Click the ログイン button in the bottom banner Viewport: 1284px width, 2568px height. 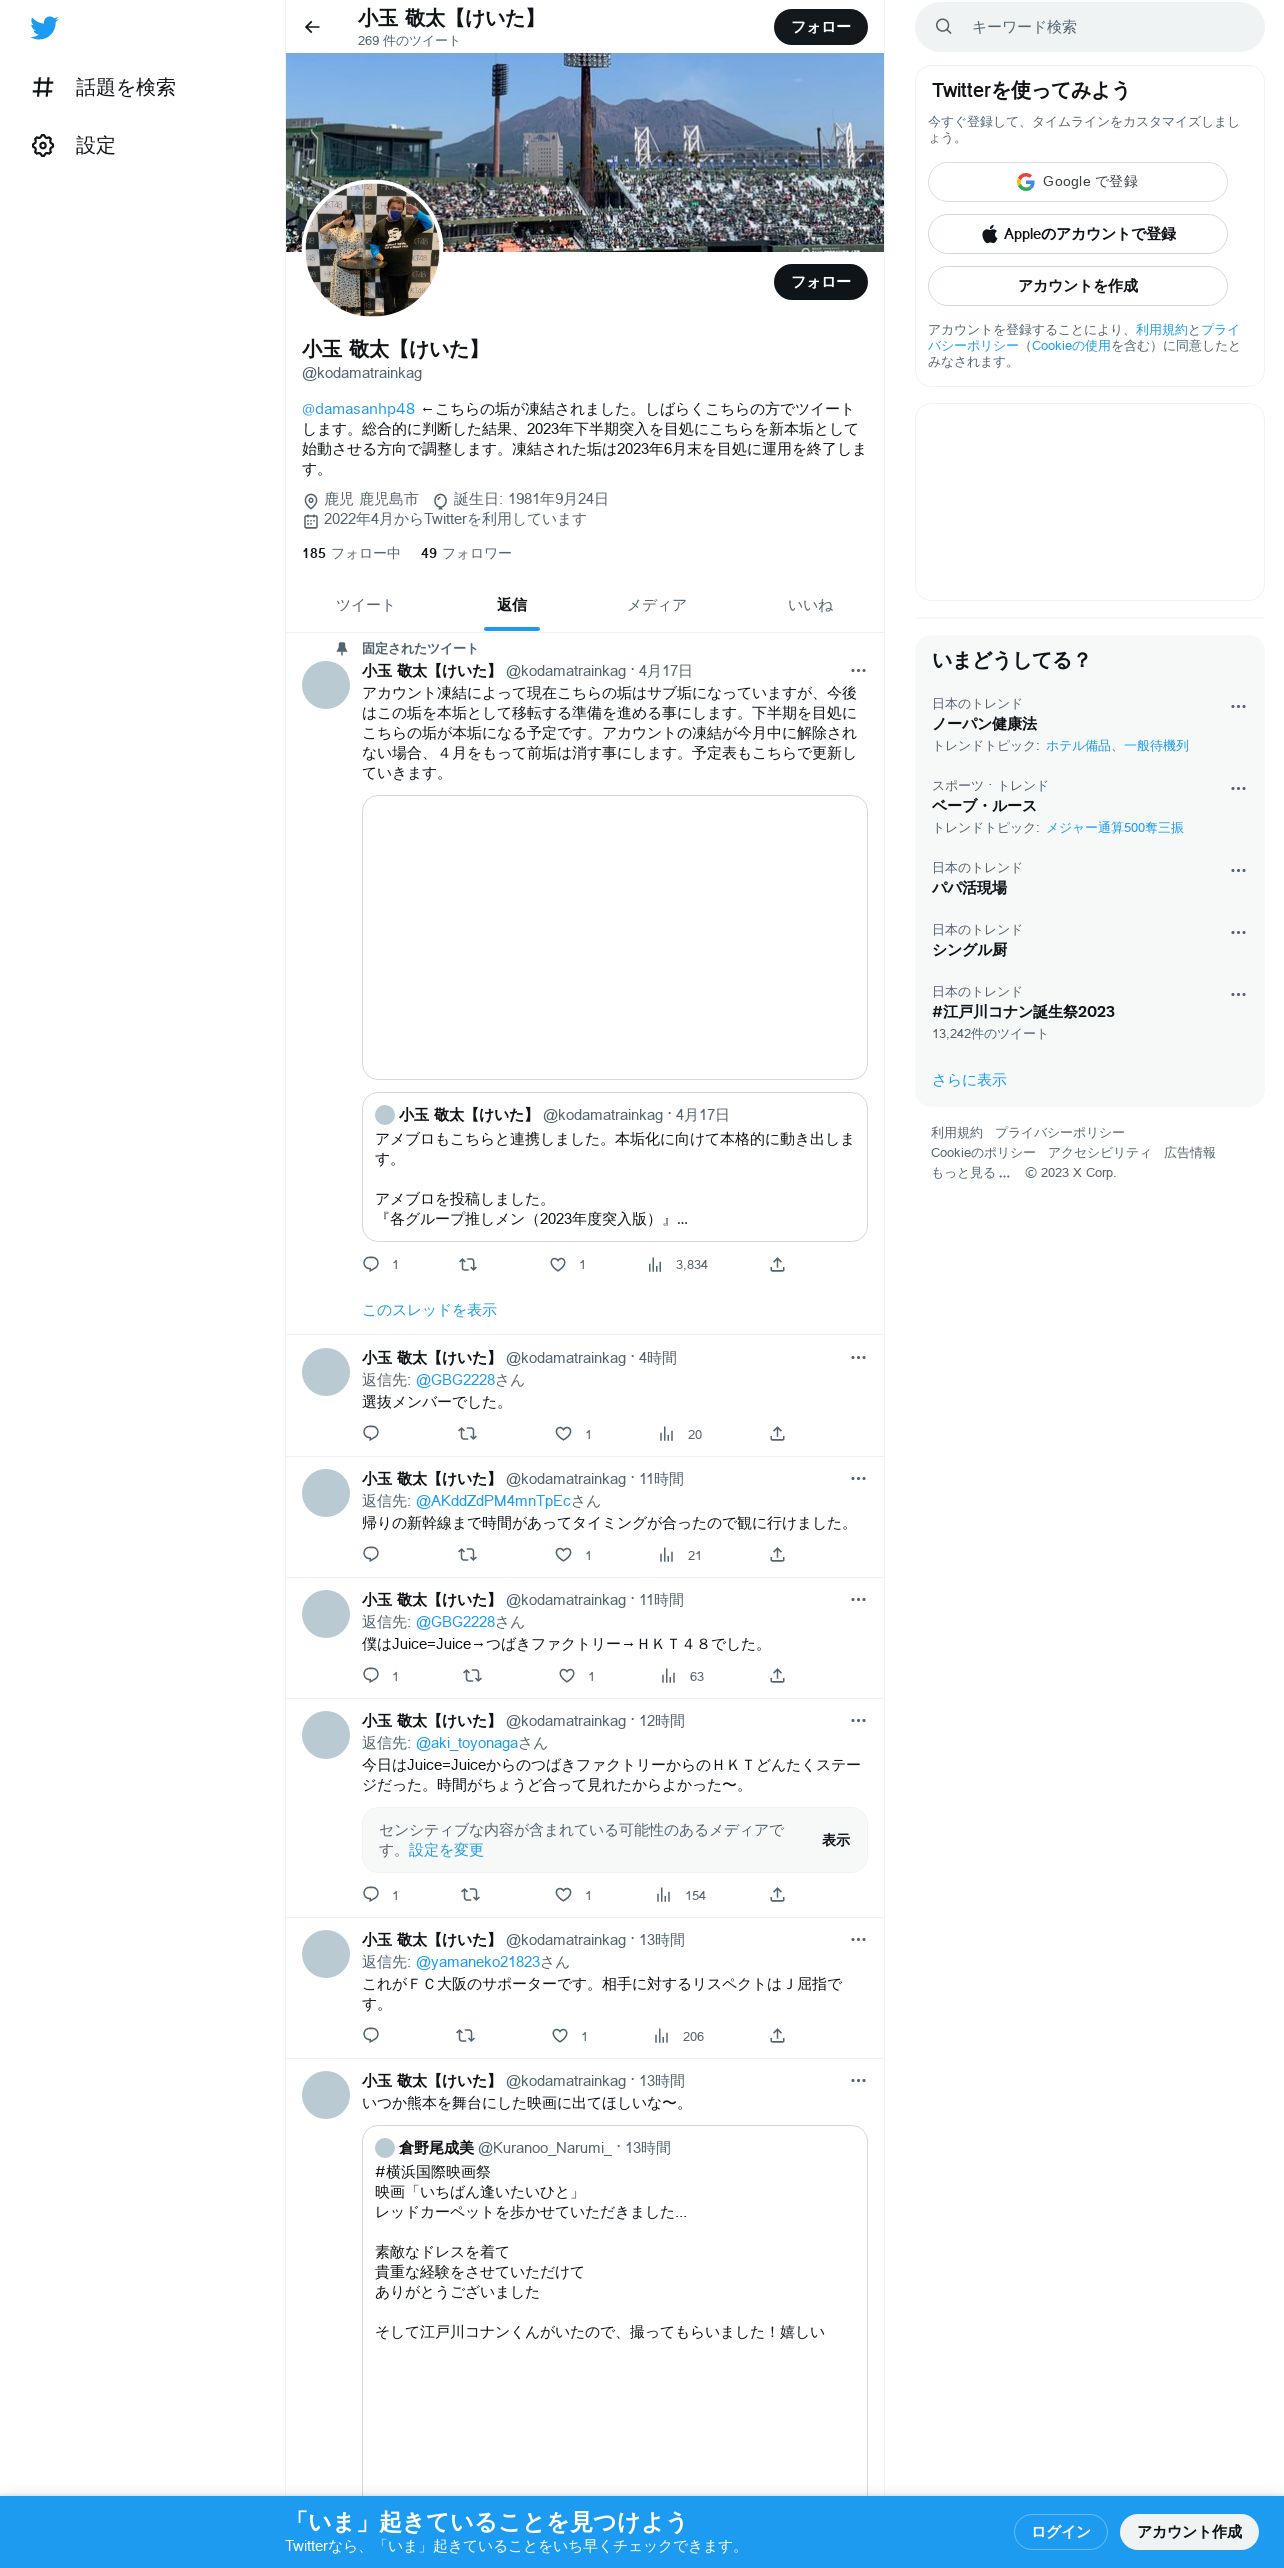point(1061,2532)
